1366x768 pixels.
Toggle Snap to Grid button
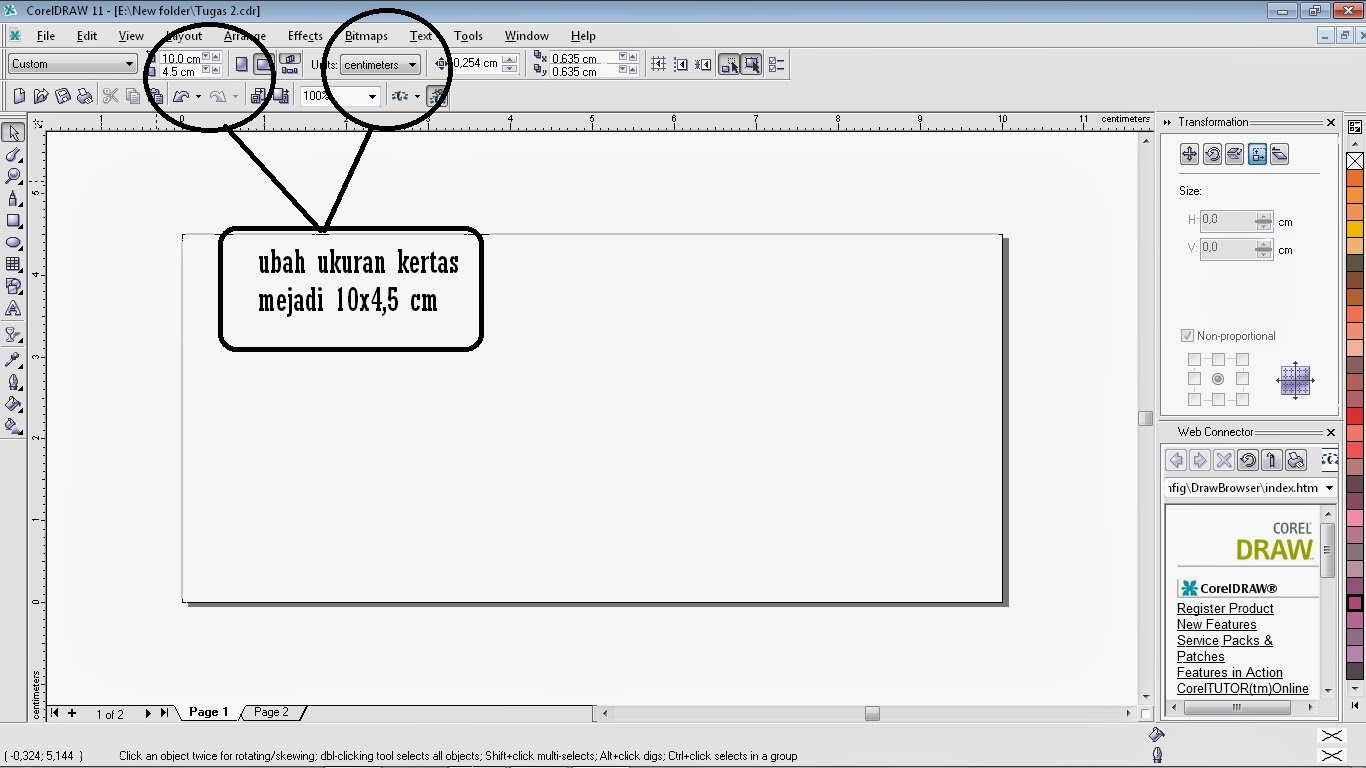pos(658,64)
